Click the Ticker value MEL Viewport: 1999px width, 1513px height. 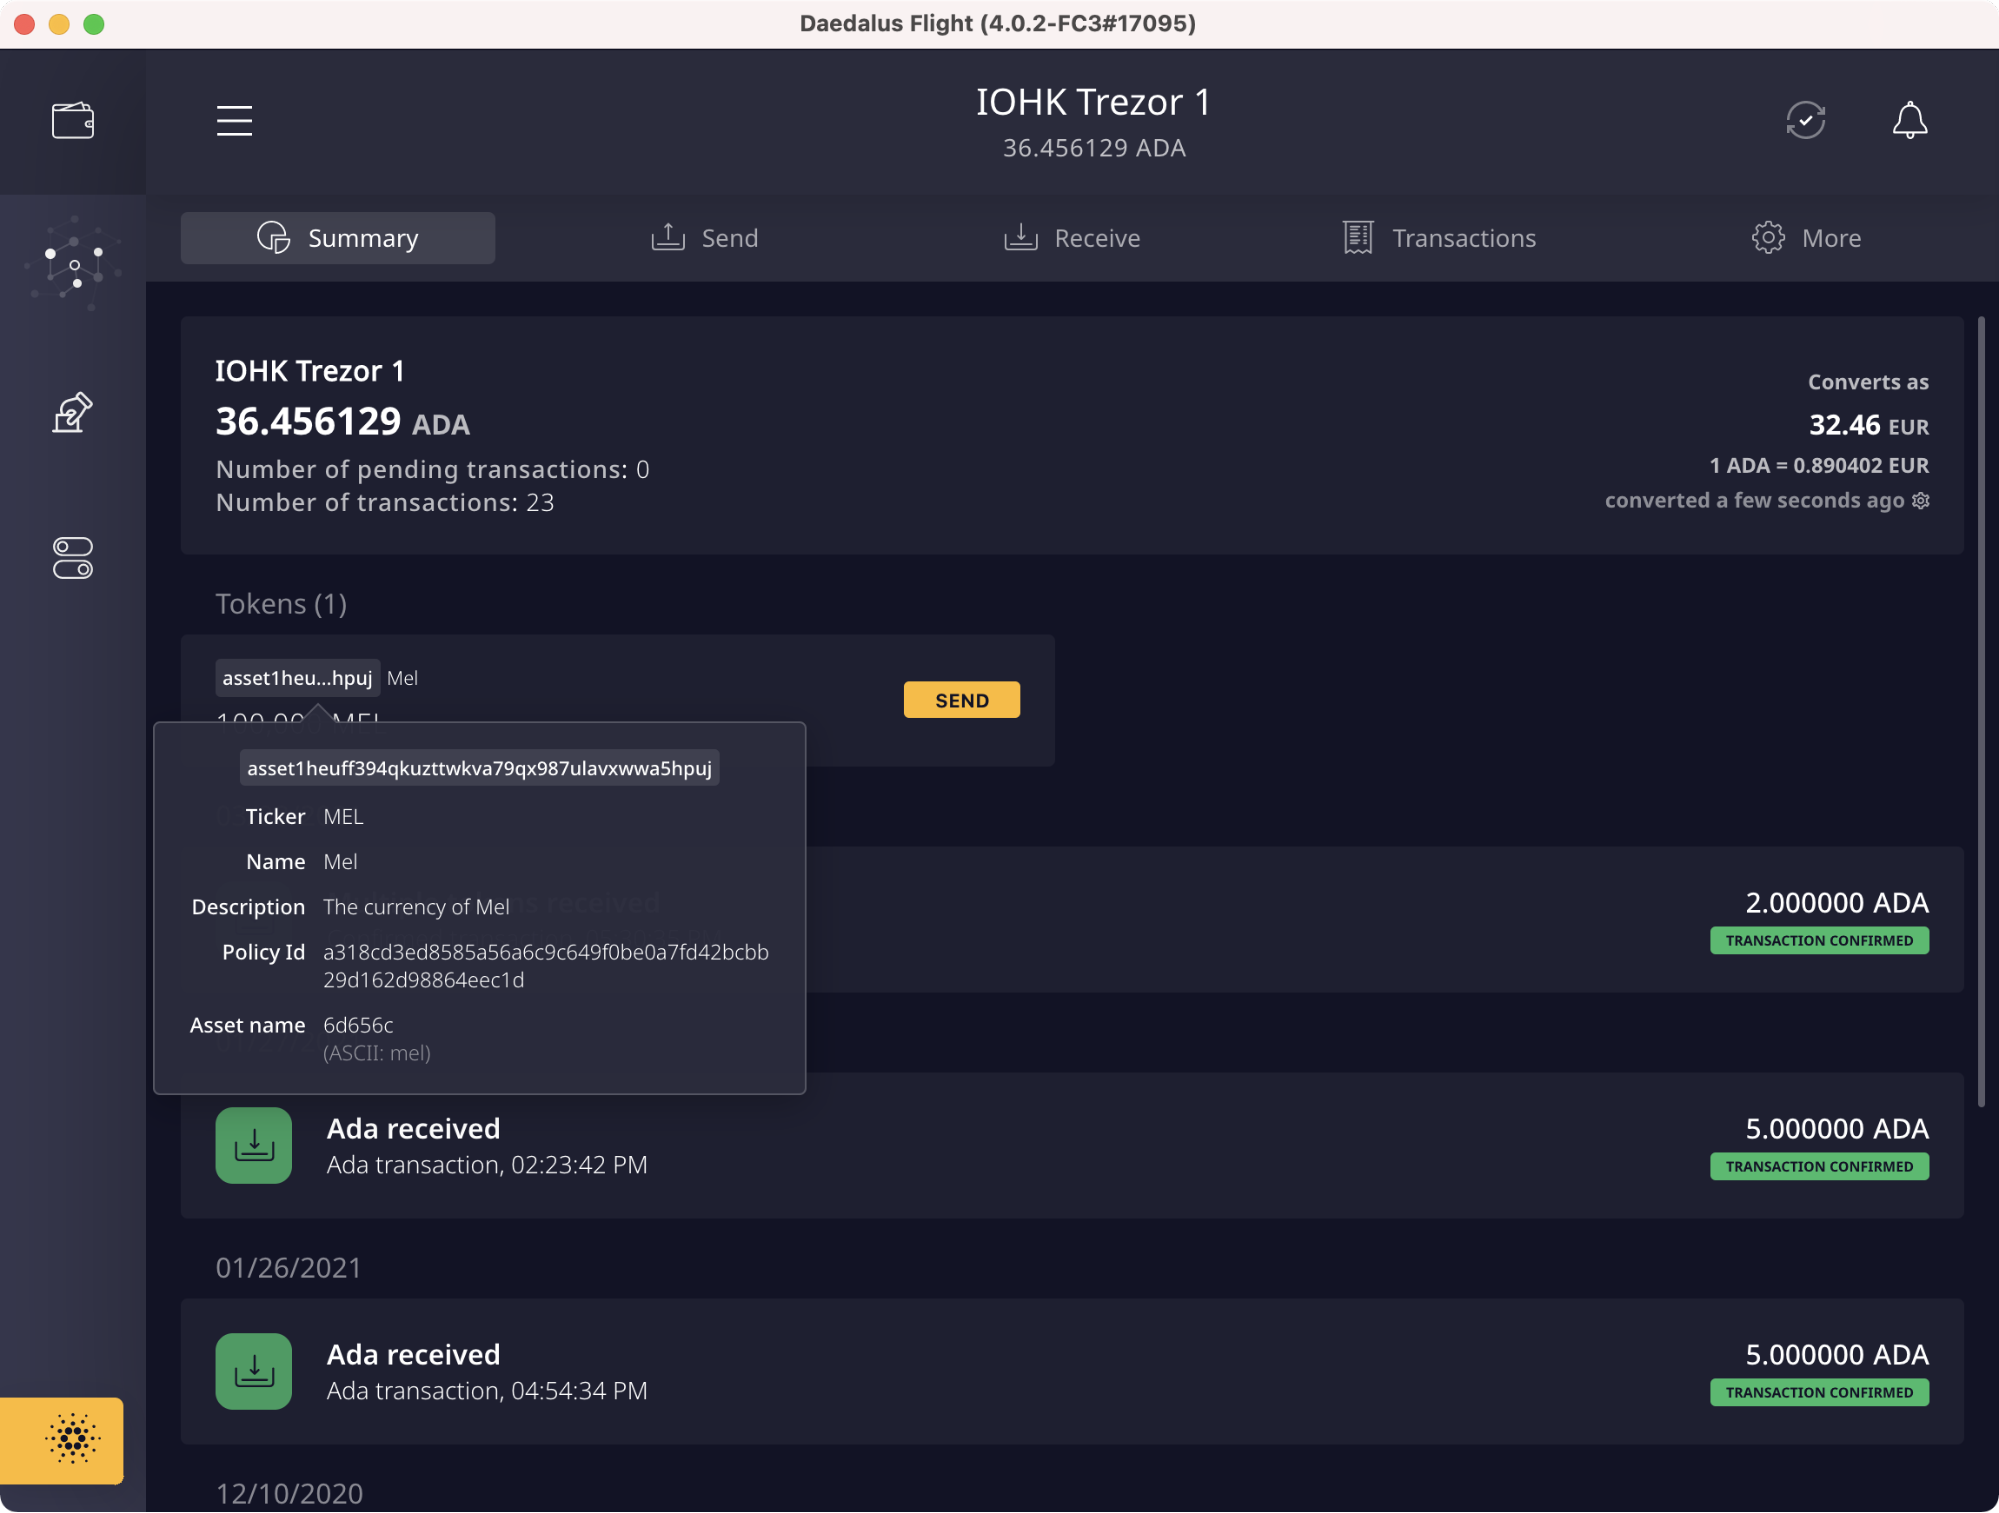pos(343,817)
